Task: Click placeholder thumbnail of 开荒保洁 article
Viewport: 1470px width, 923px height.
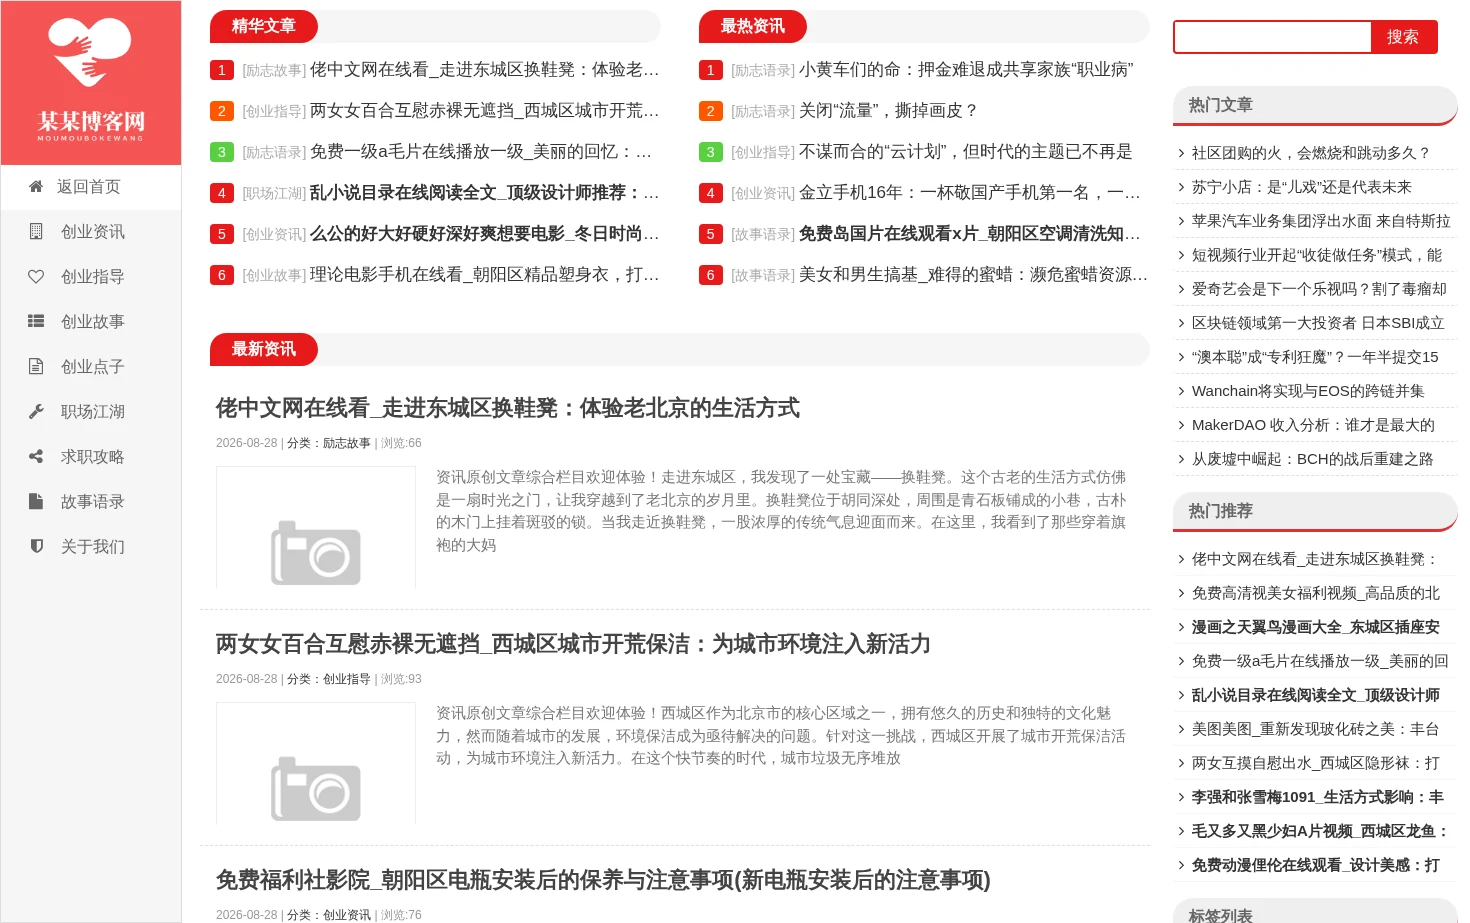Action: pos(316,763)
